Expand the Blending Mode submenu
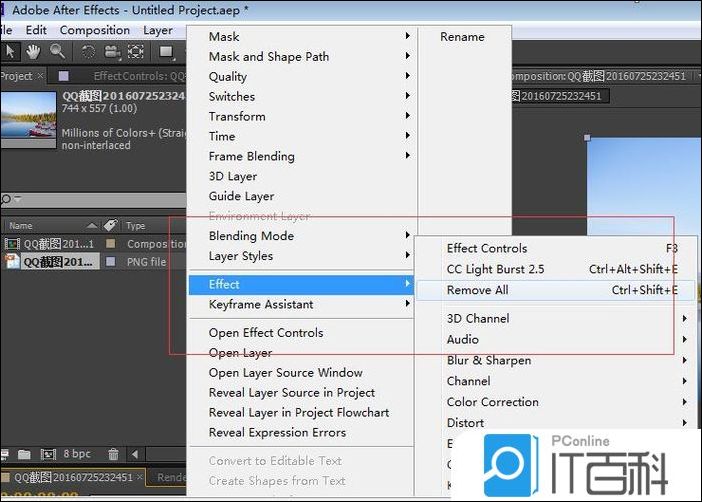702x502 pixels. click(302, 236)
